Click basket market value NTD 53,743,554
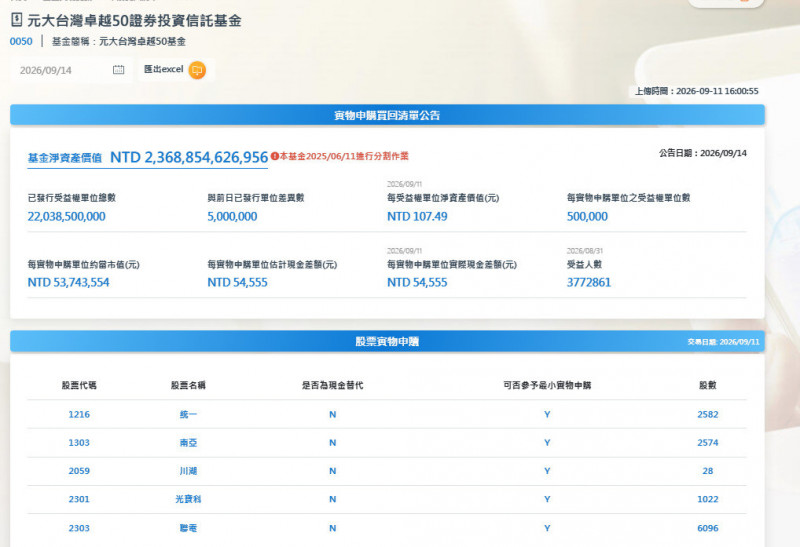The height and width of the screenshot is (547, 800). click(x=68, y=282)
